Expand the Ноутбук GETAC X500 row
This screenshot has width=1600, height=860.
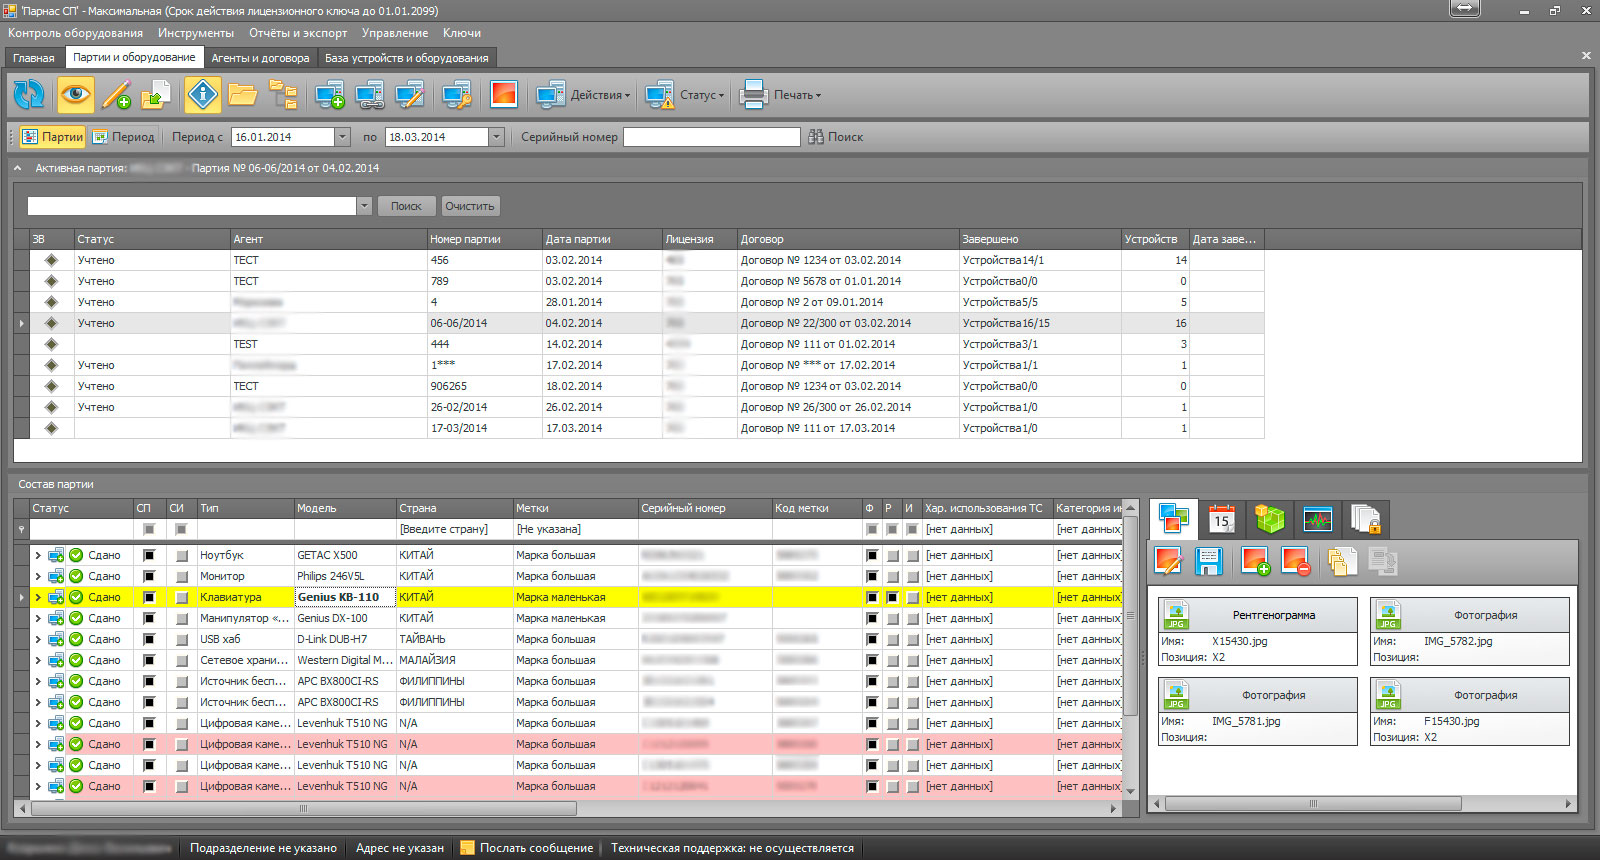(38, 555)
